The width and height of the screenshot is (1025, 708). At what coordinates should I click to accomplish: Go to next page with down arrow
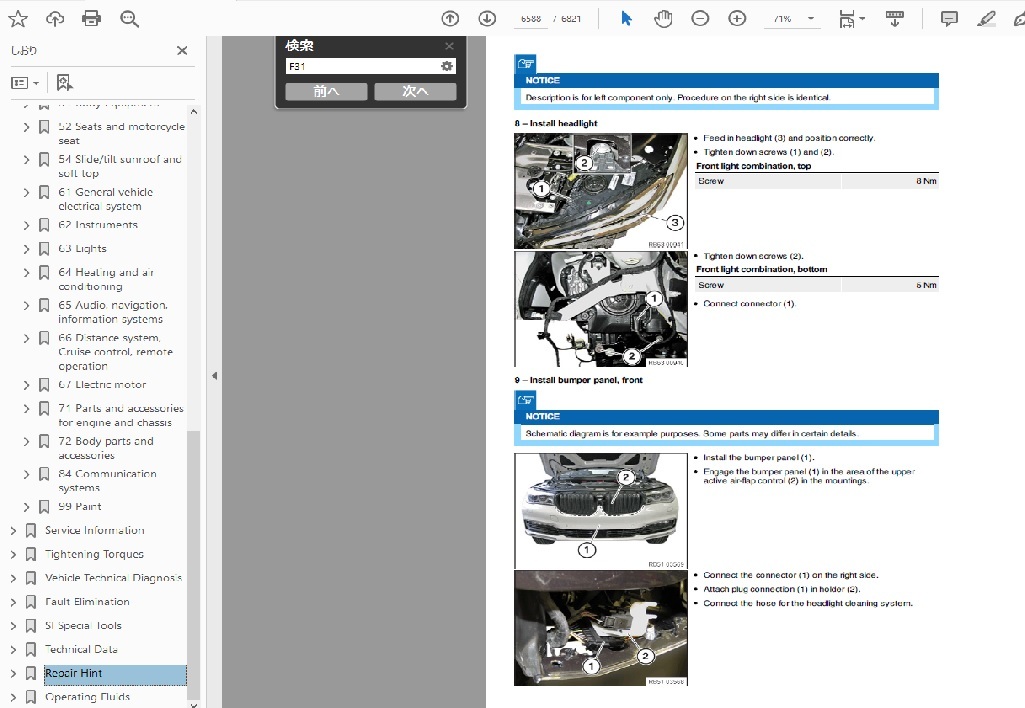[x=487, y=18]
